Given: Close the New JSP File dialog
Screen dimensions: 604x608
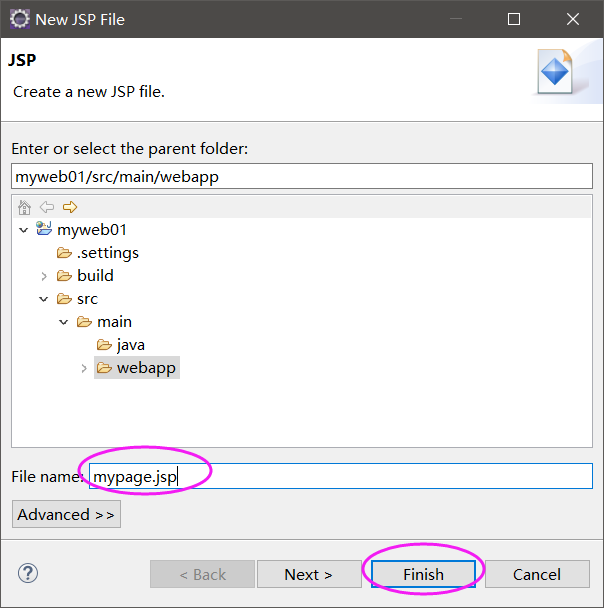Looking at the screenshot, I should 573,19.
